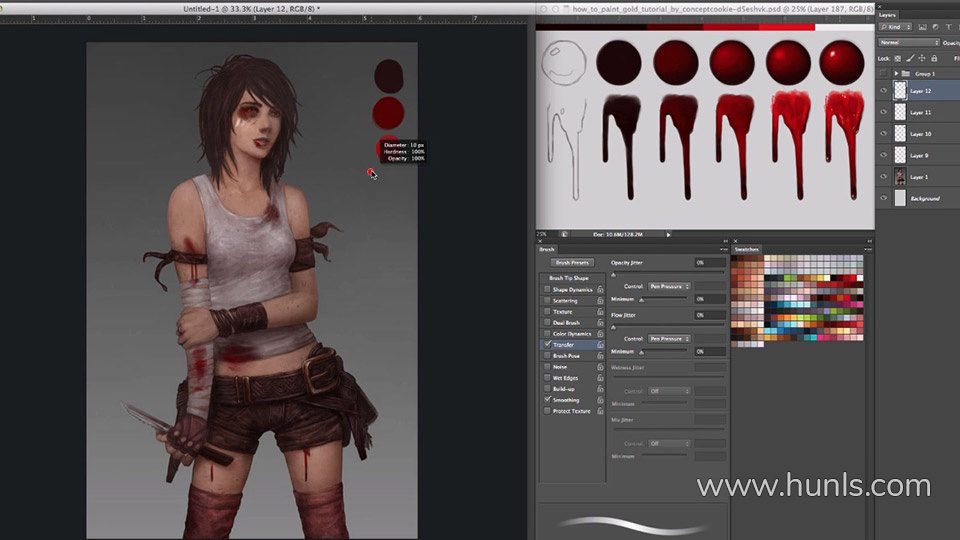The height and width of the screenshot is (540, 960).
Task: Click the lock icon beside Color Dynamics
Action: coord(600,333)
